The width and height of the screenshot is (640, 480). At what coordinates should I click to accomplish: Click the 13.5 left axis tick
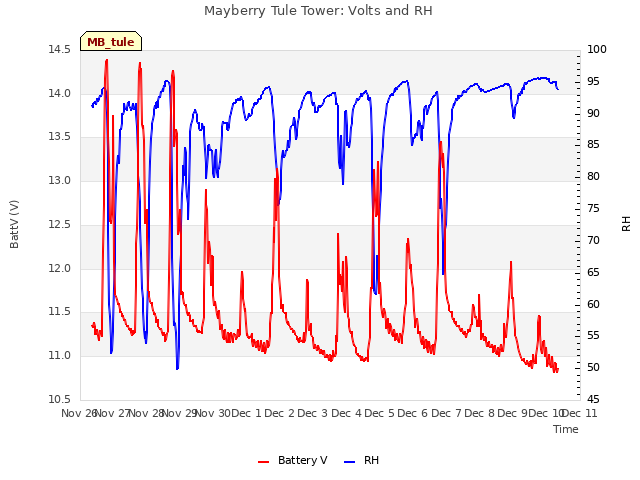pos(59,136)
